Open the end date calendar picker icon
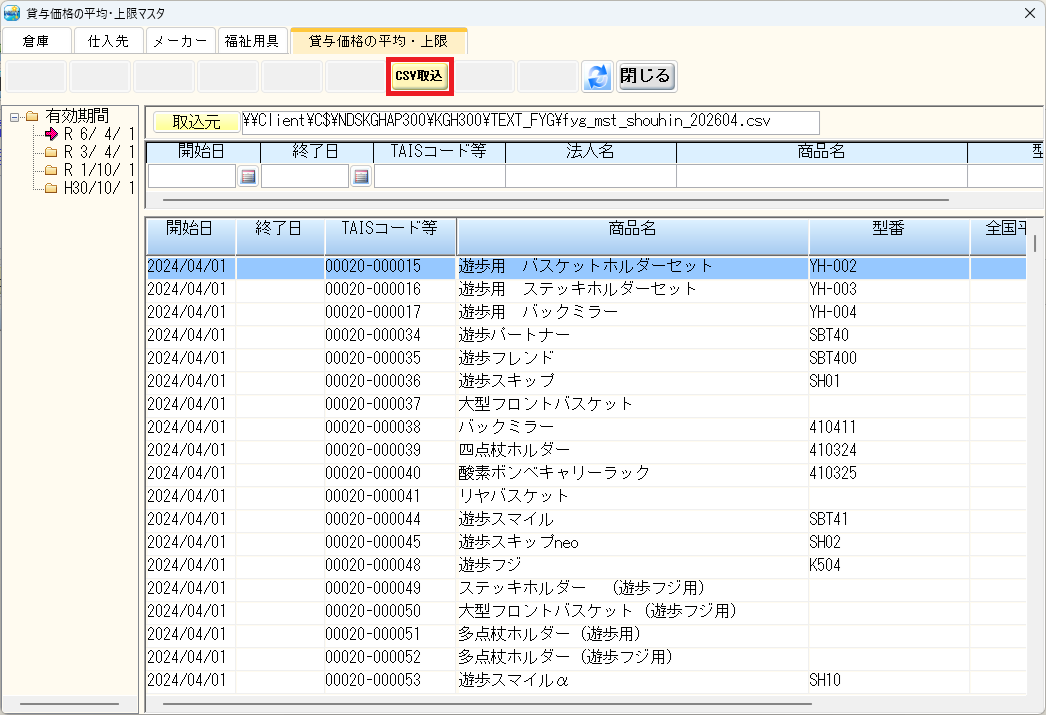1046x715 pixels. point(361,176)
